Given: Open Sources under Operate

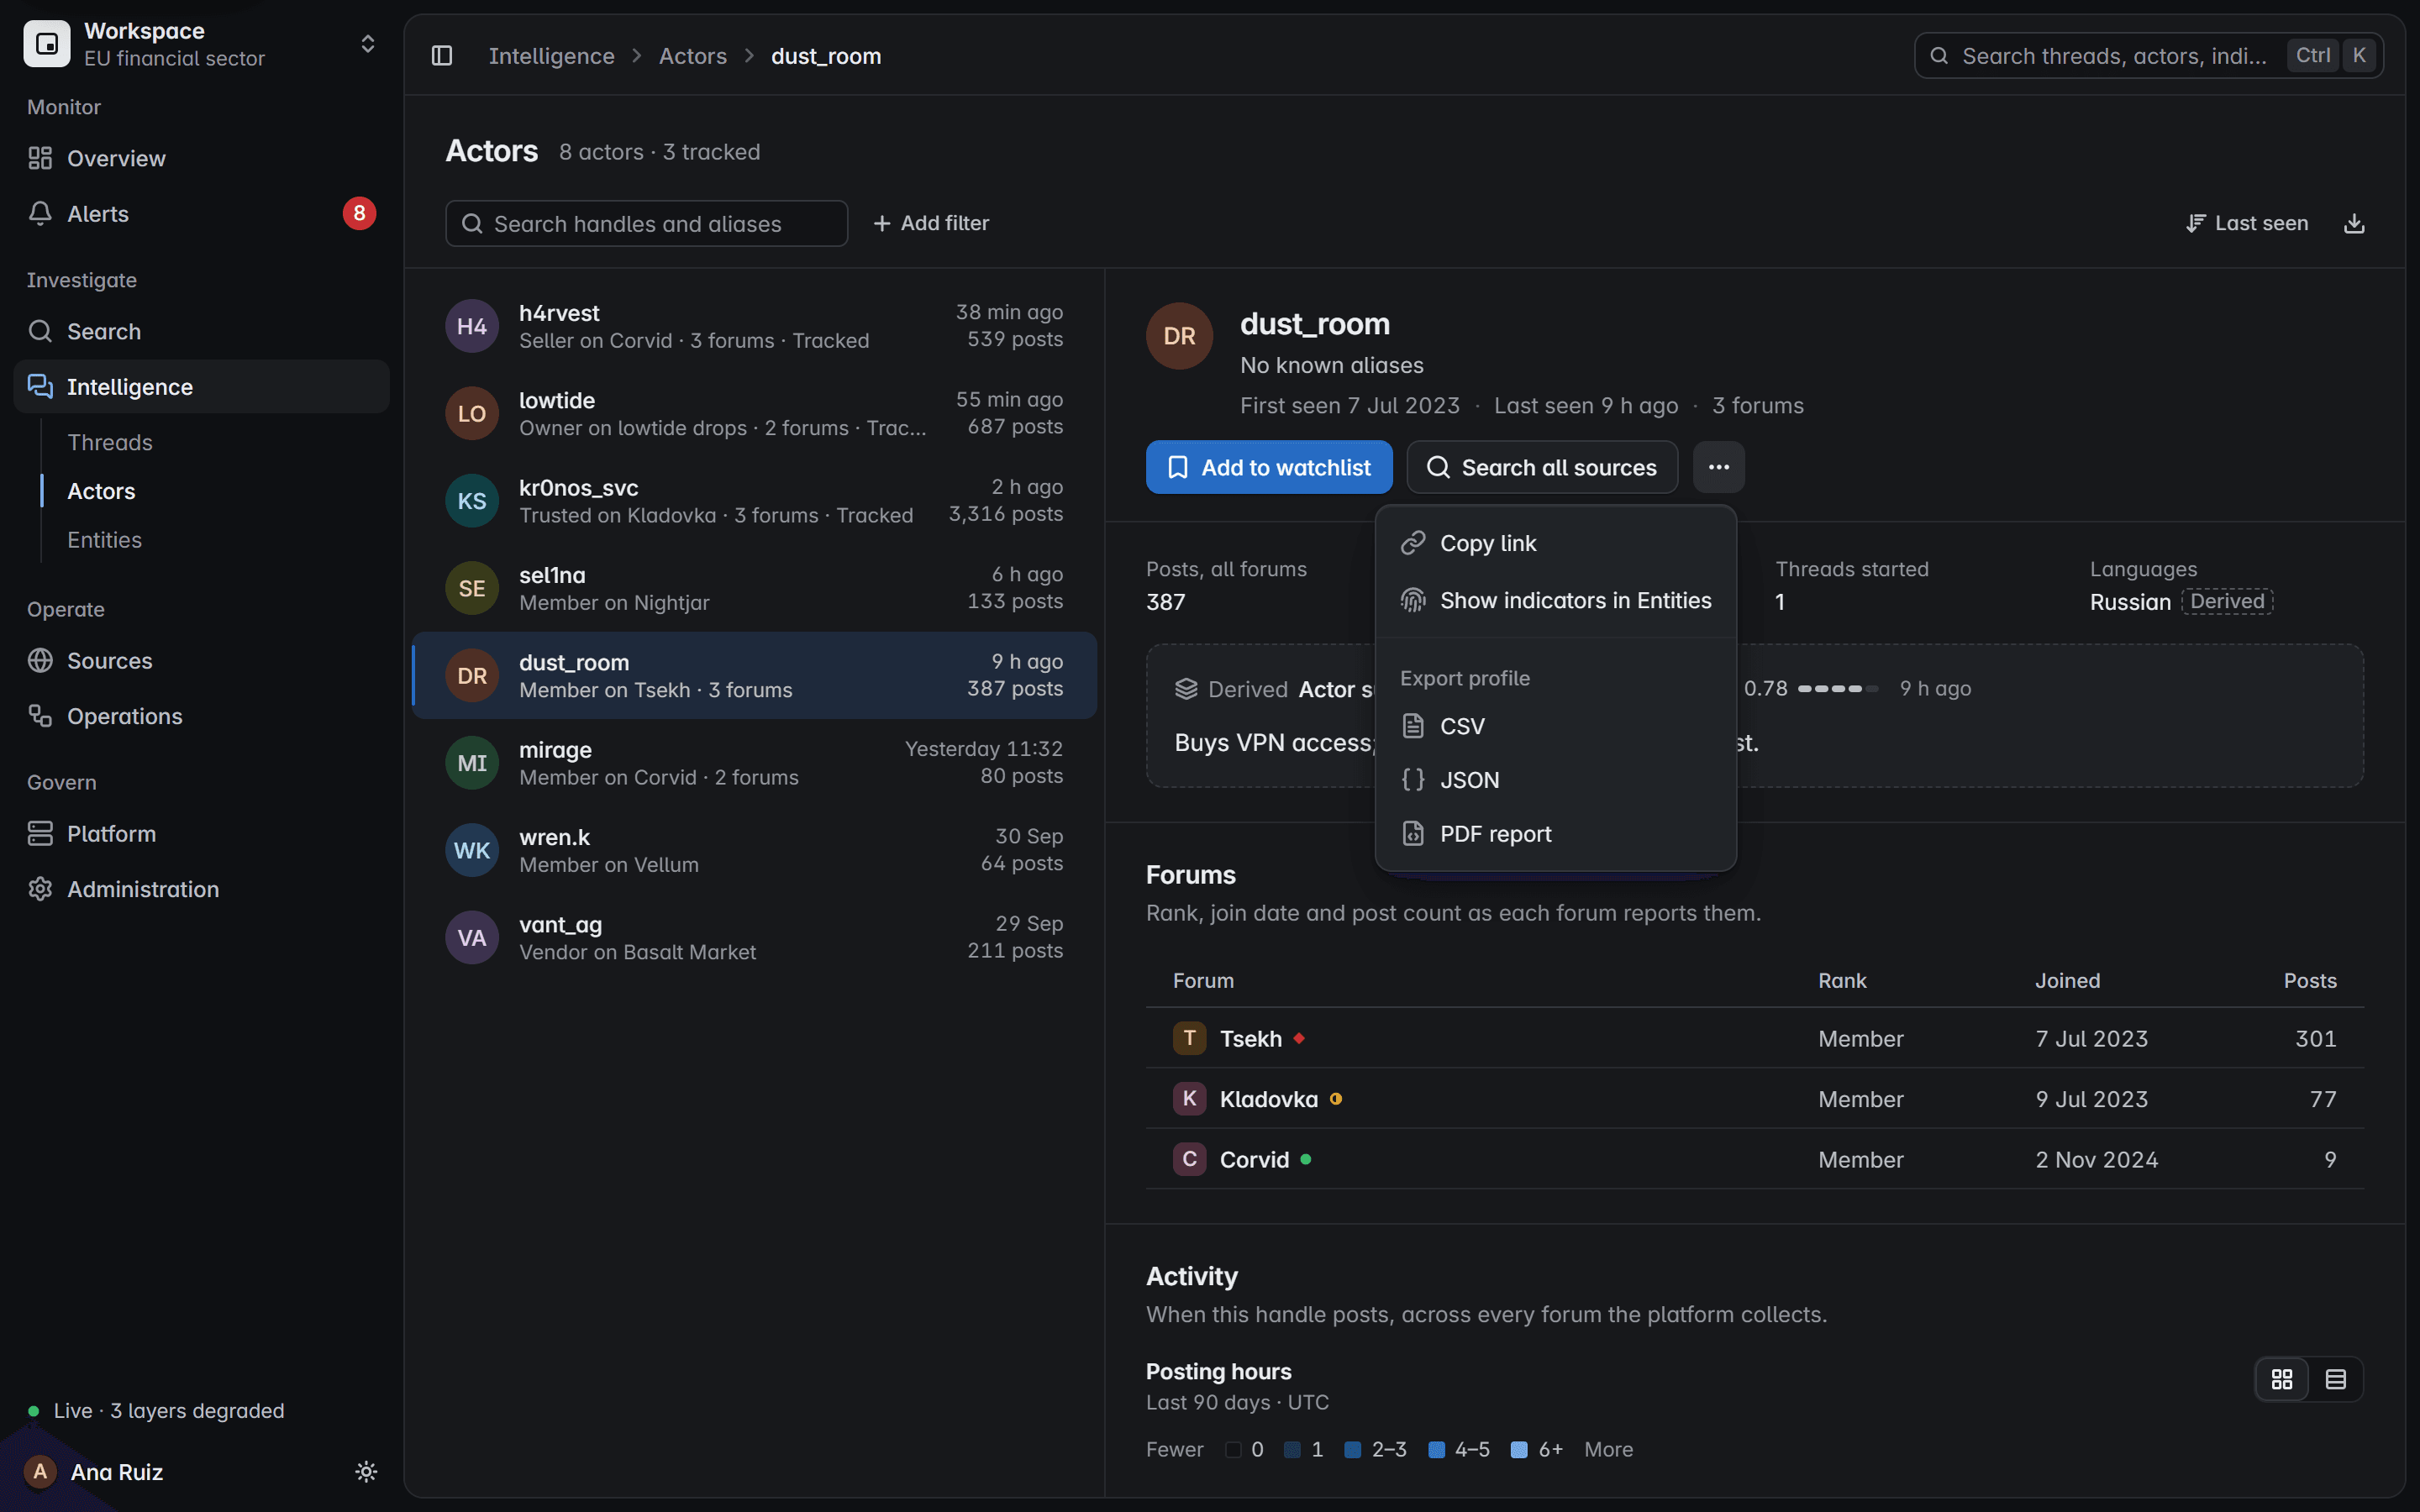Looking at the screenshot, I should point(202,660).
